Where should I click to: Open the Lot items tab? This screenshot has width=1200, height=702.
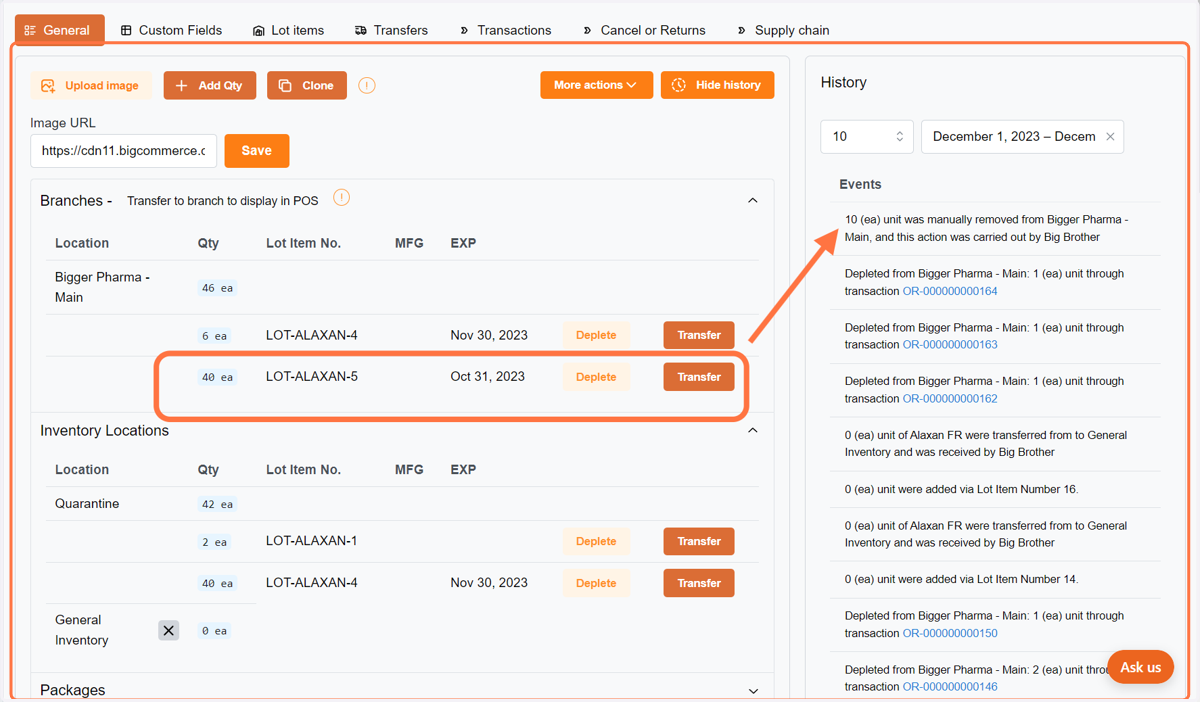288,30
